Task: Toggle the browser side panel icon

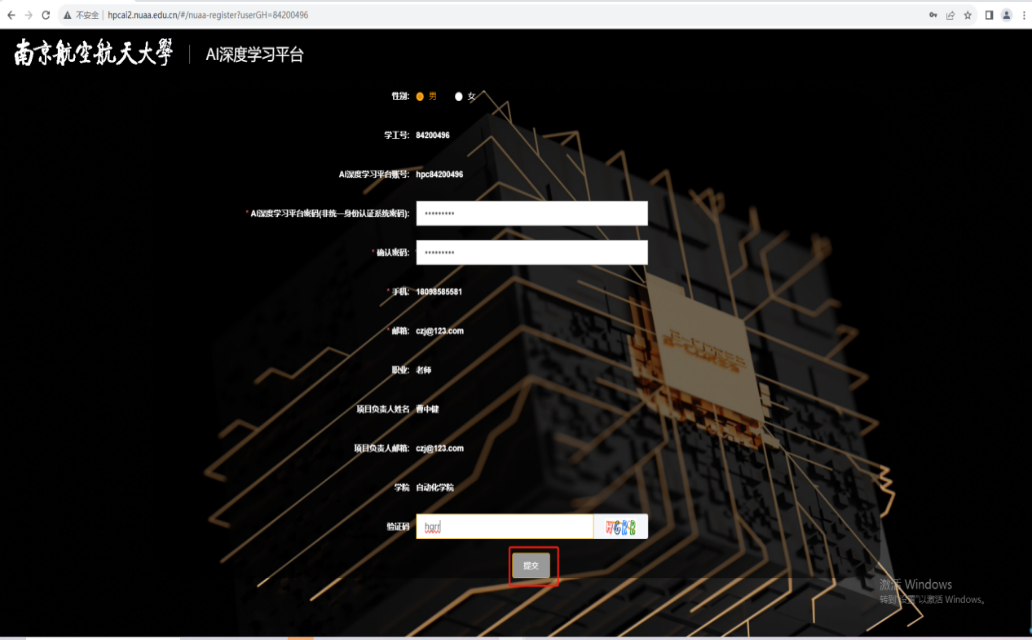Action: click(989, 15)
